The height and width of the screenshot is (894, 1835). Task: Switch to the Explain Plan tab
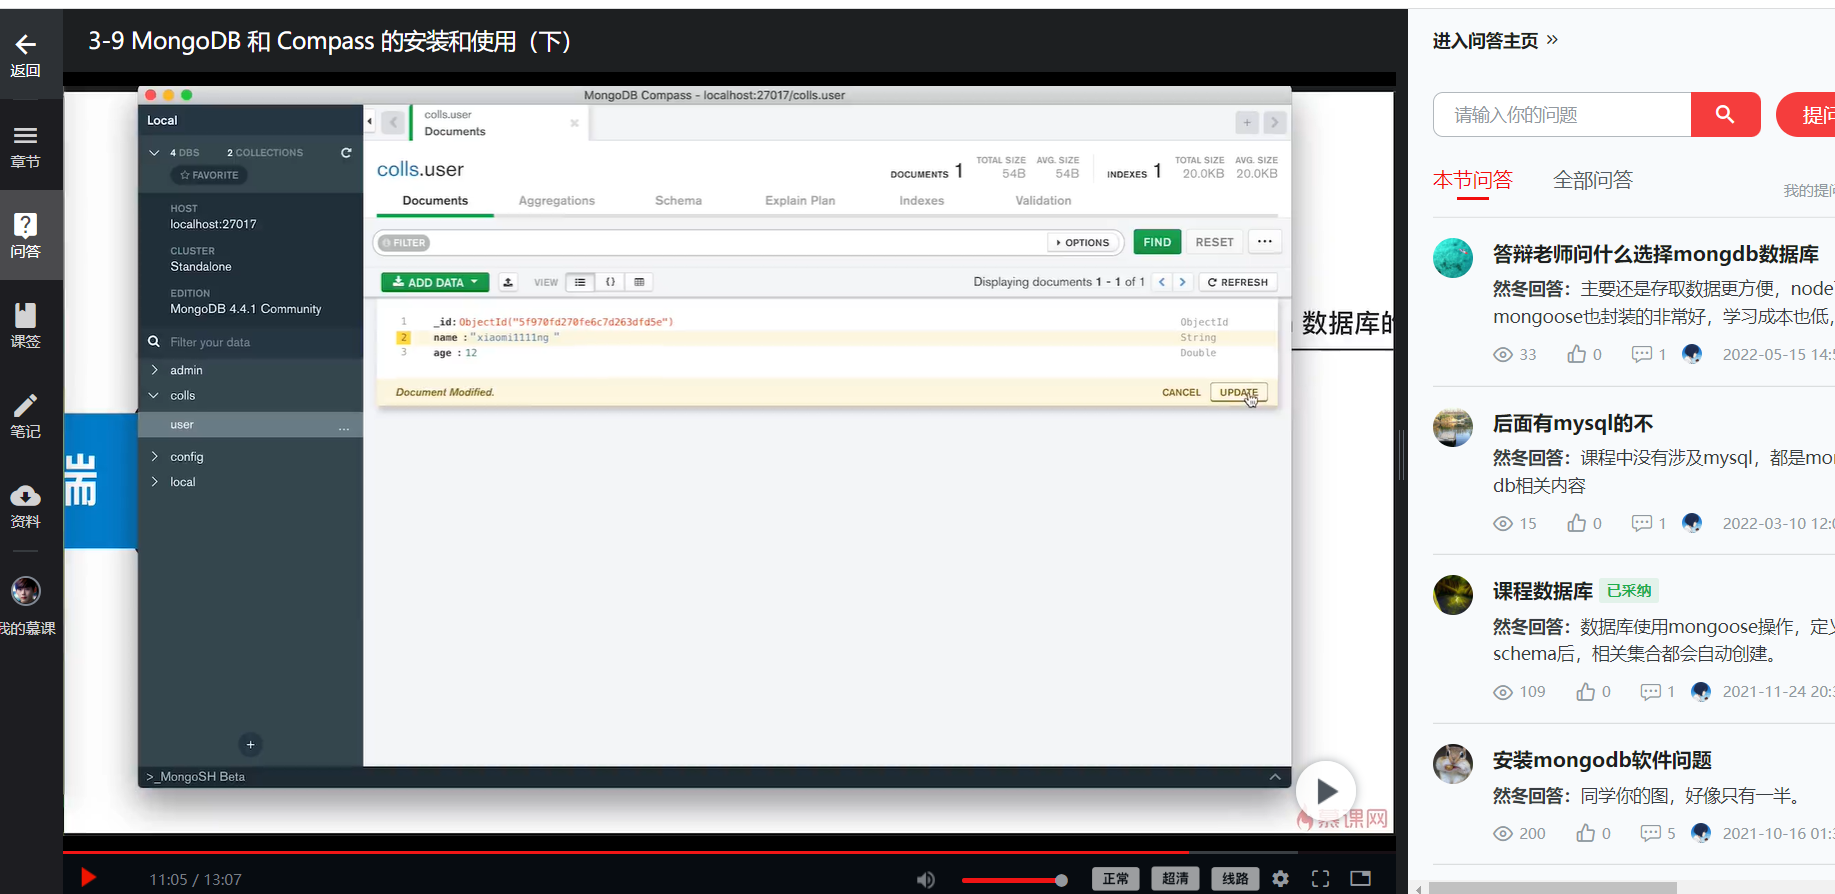pyautogui.click(x=800, y=201)
